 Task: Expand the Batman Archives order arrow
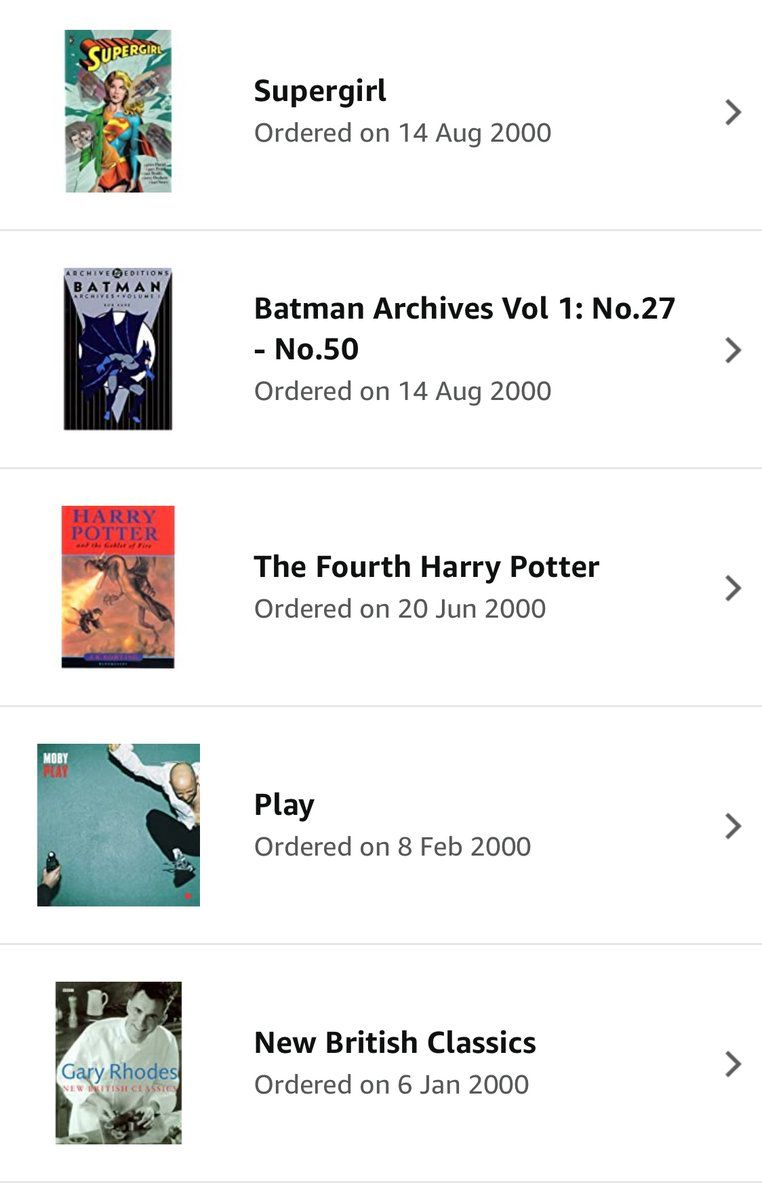click(x=733, y=350)
